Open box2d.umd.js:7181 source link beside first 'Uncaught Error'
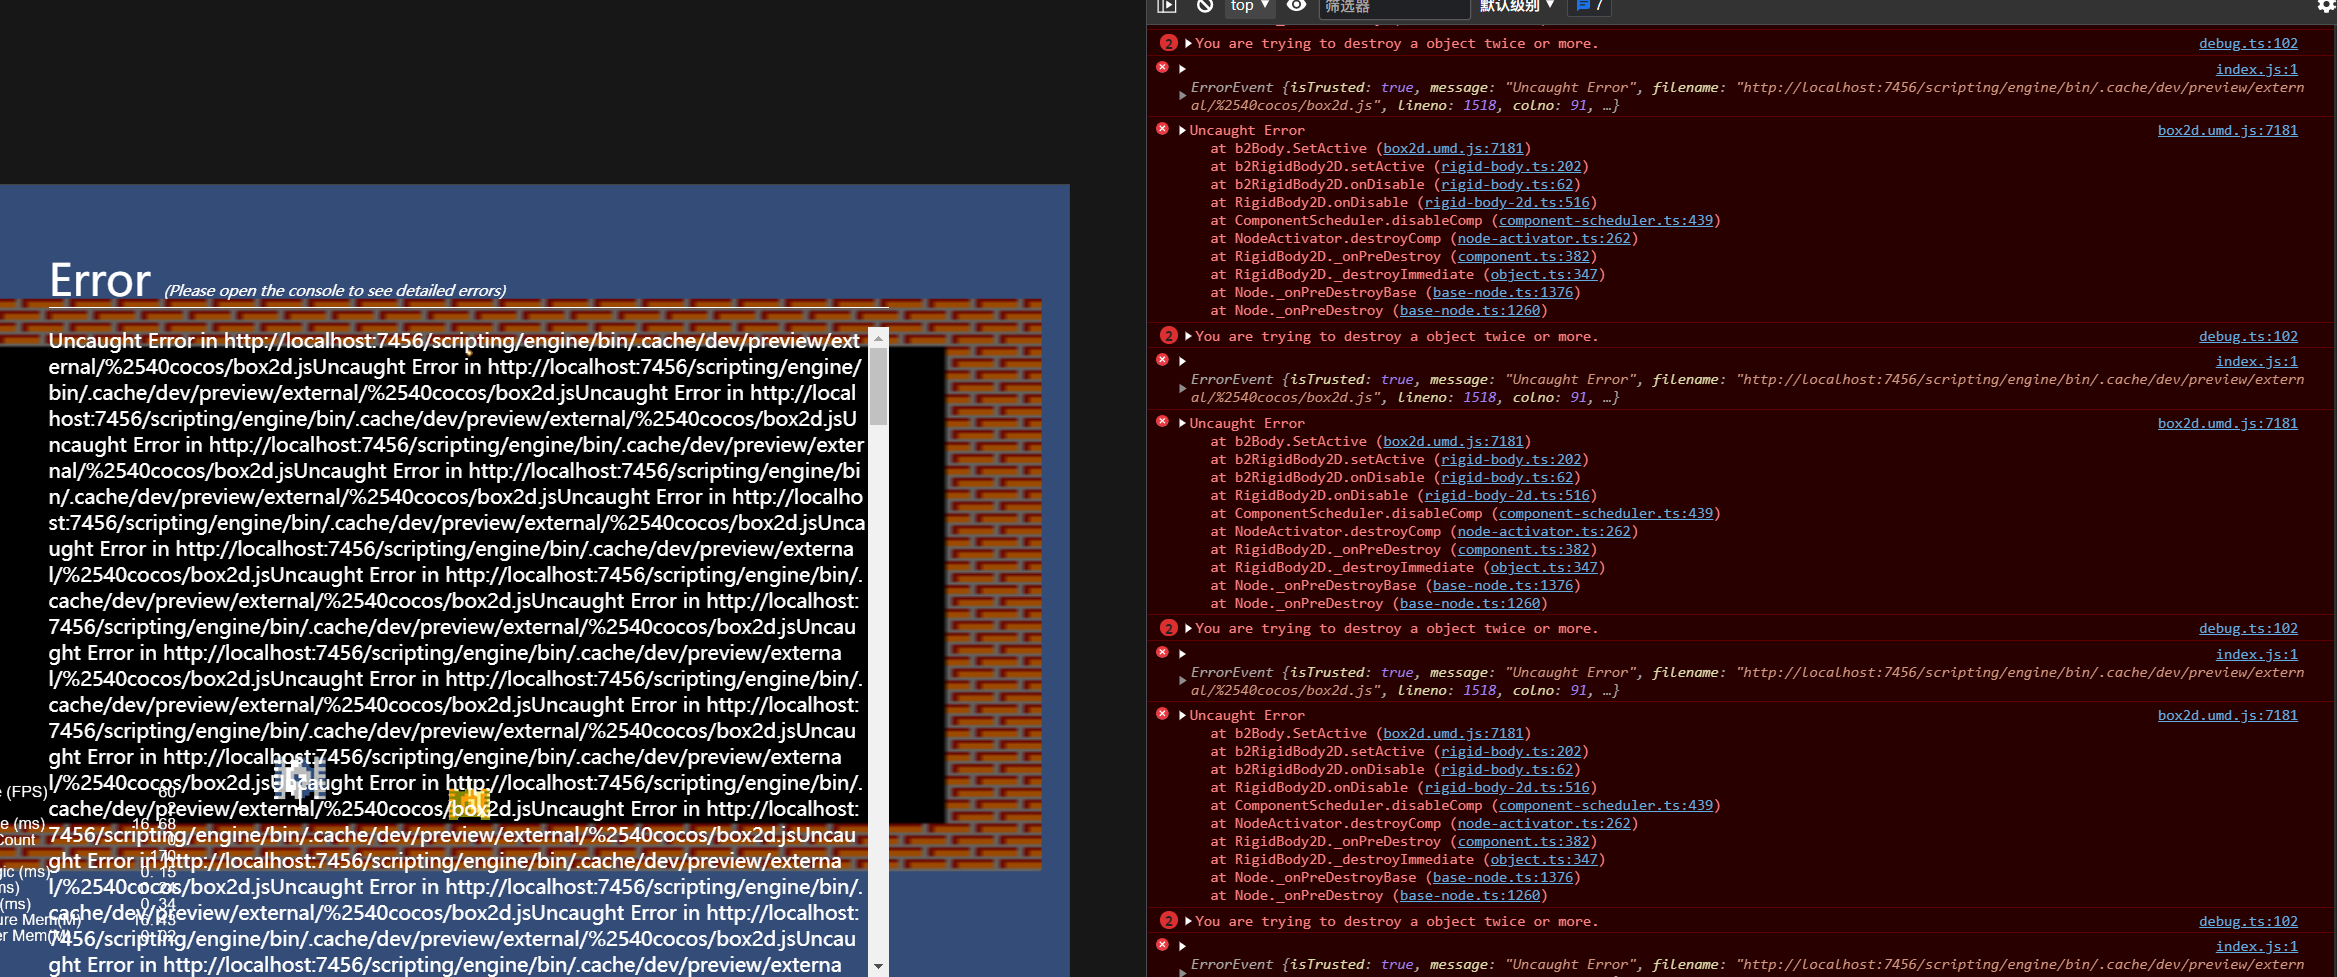2337x977 pixels. click(x=2228, y=131)
